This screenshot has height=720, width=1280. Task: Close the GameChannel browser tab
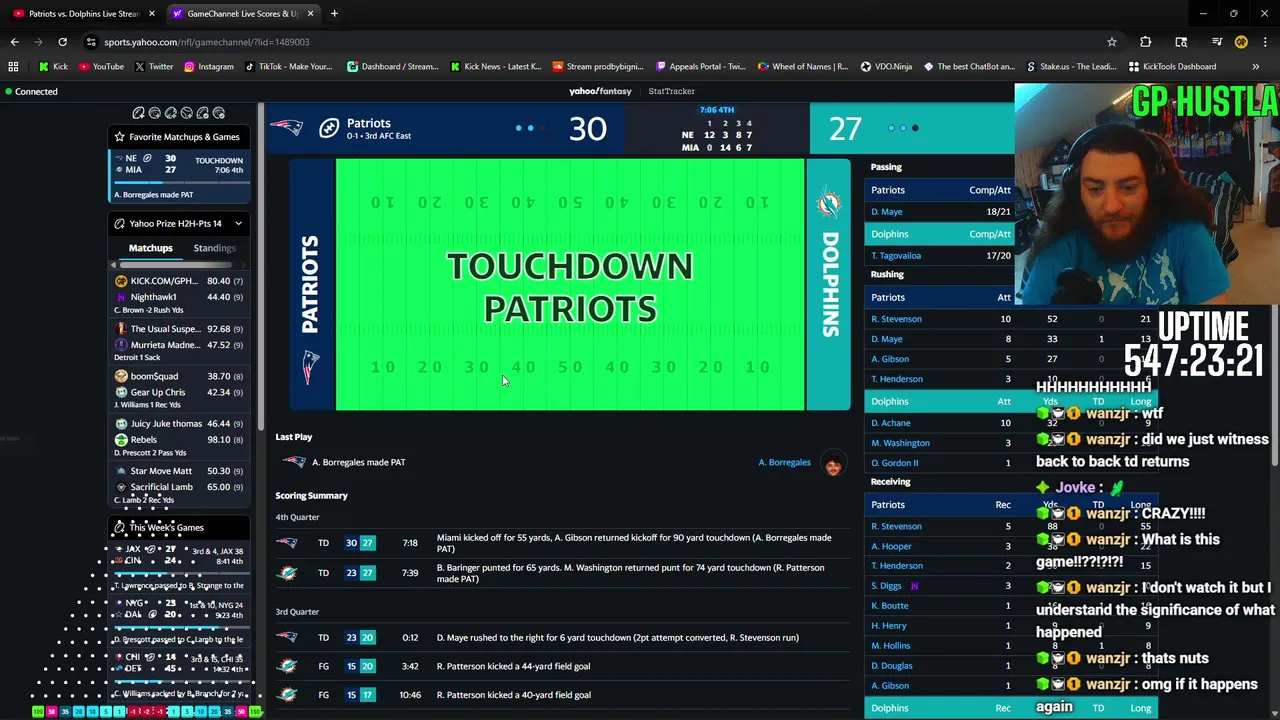coord(310,14)
